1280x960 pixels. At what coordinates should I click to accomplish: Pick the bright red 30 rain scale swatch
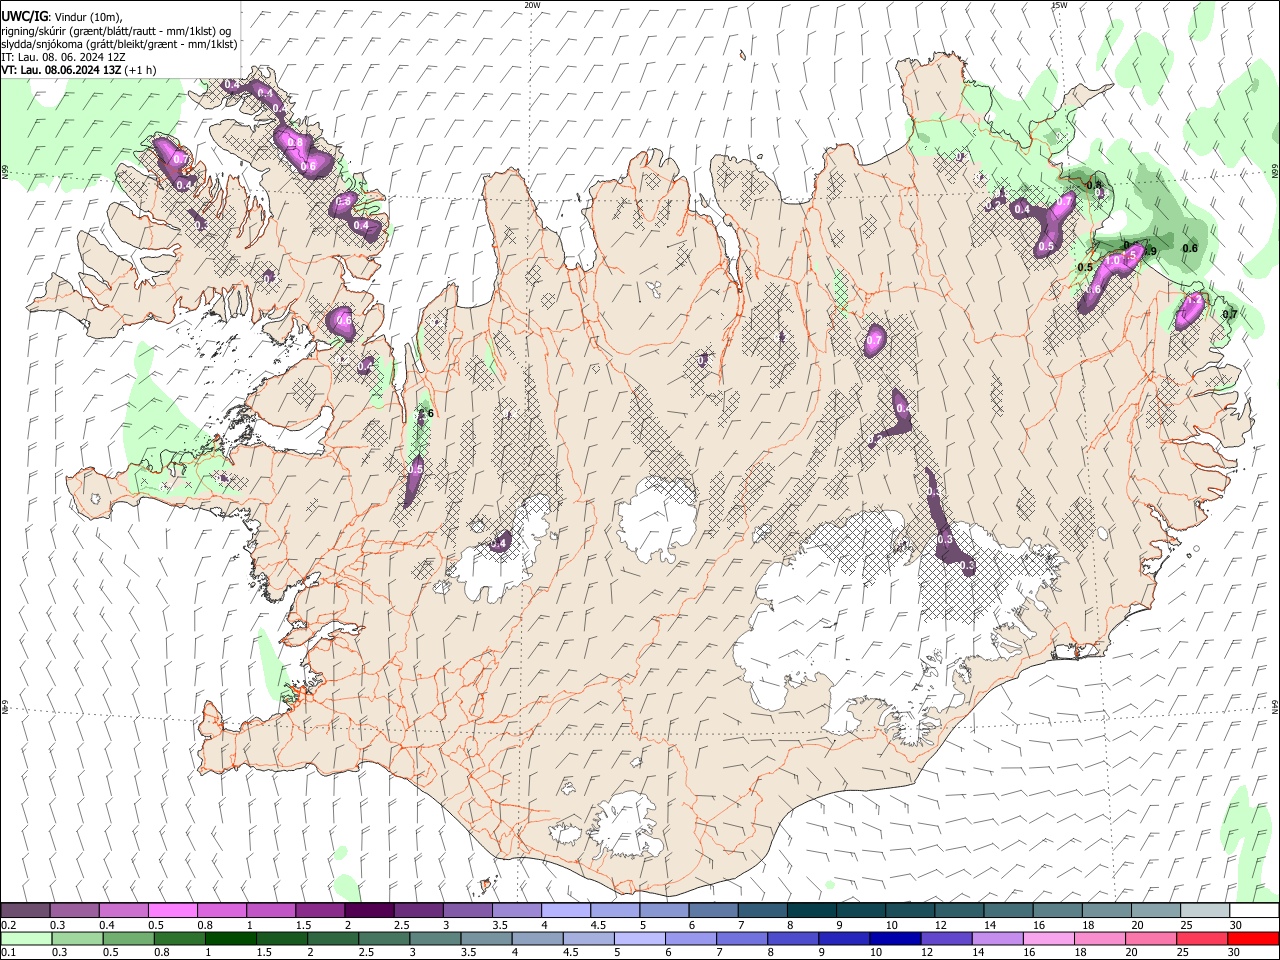[1251, 939]
